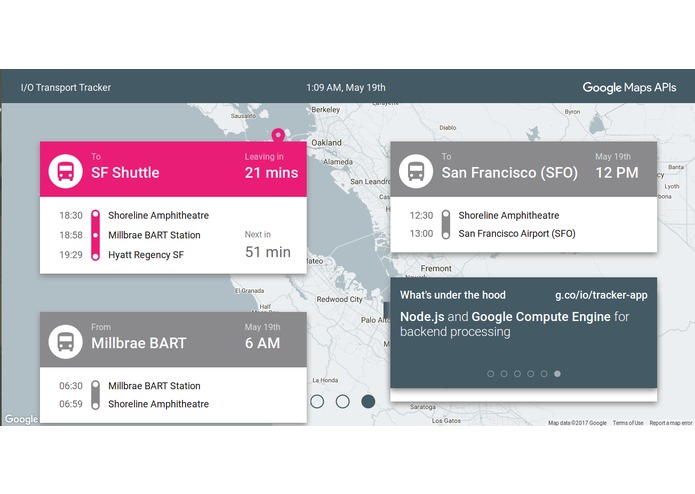Click the Berkeley map label
Viewport: 695px width, 494px height.
coord(325,109)
